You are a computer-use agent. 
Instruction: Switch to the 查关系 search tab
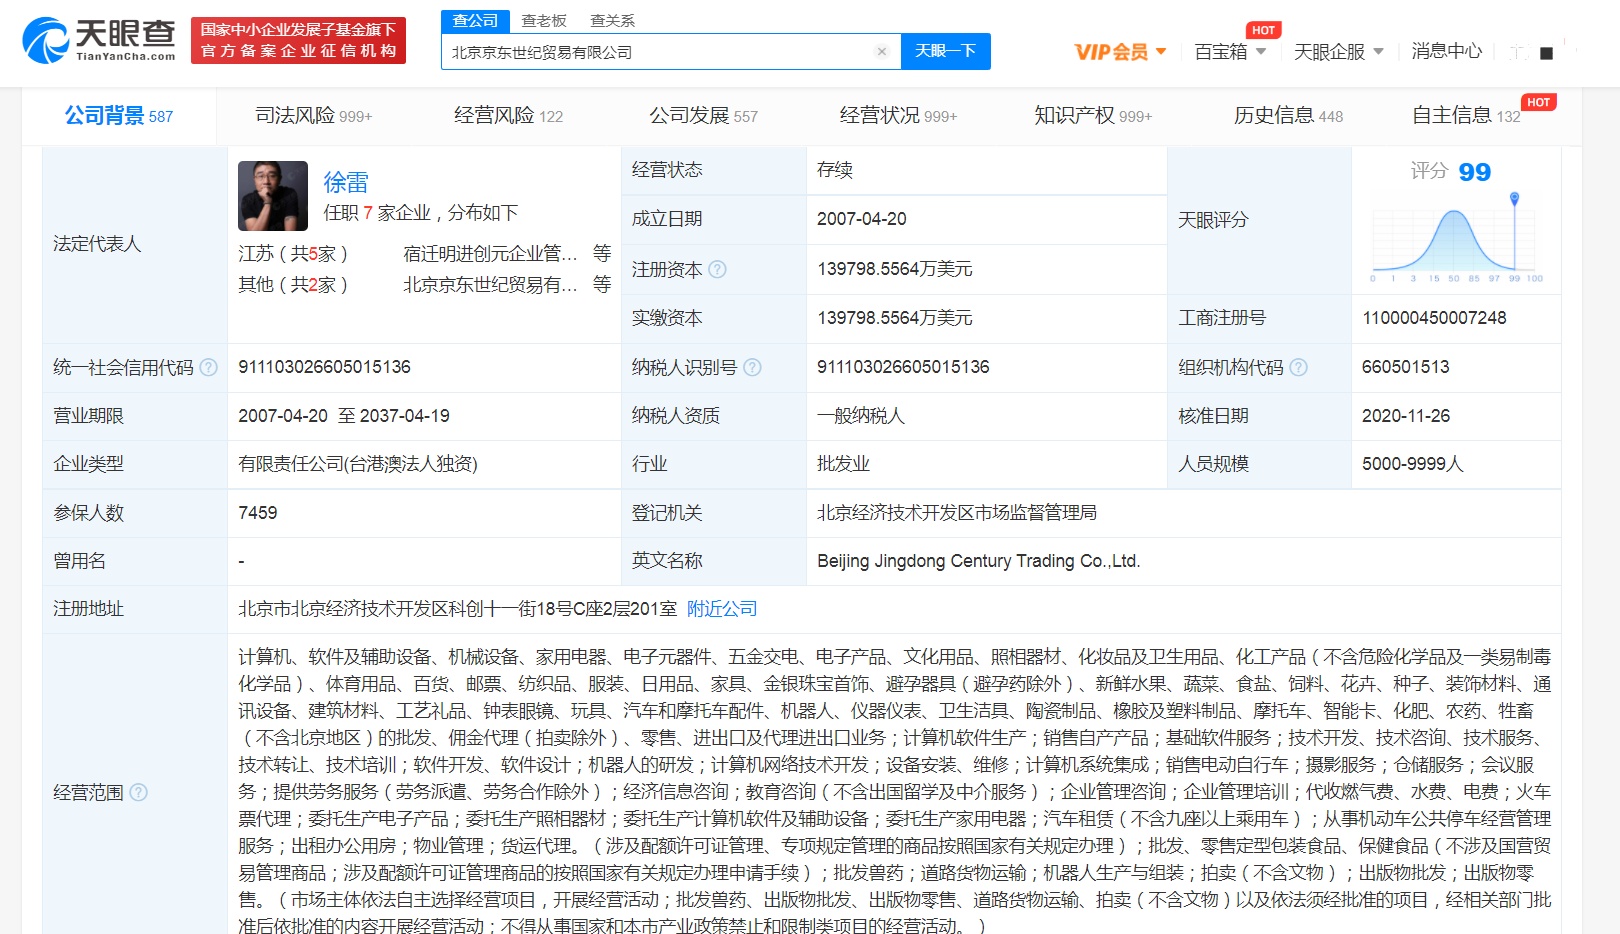click(x=612, y=20)
